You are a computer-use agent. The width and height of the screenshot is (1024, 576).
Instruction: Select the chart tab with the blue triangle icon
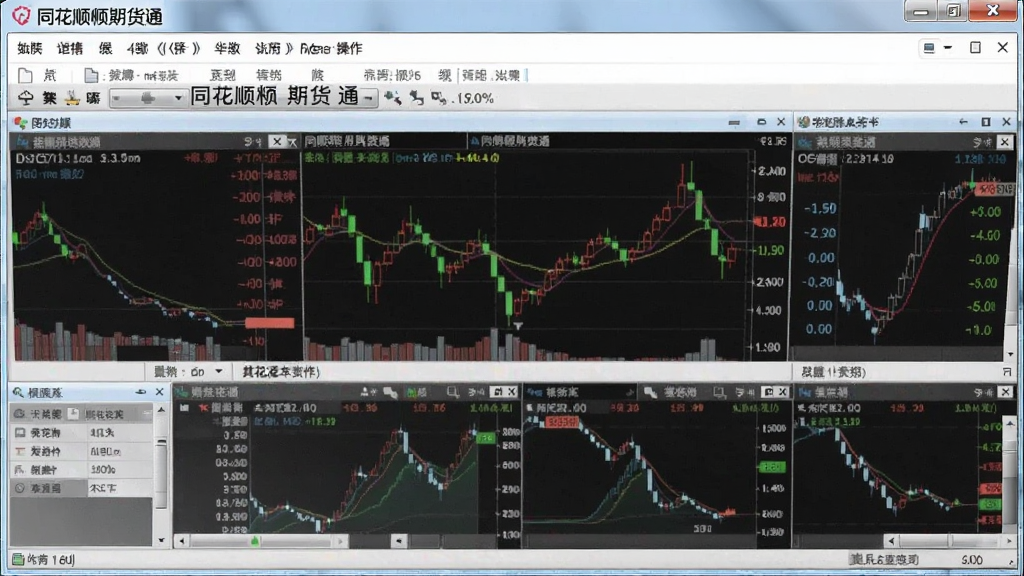click(511, 141)
